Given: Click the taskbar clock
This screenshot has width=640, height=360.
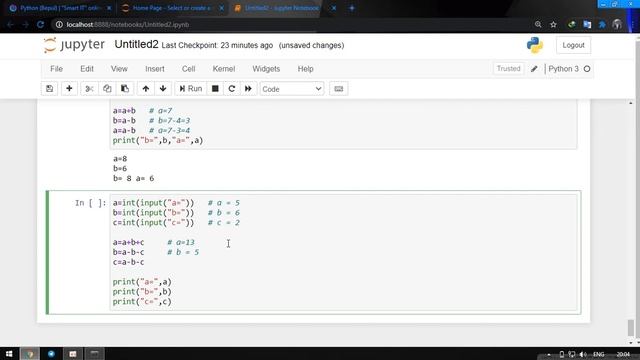Looking at the screenshot, I should (x=623, y=354).
